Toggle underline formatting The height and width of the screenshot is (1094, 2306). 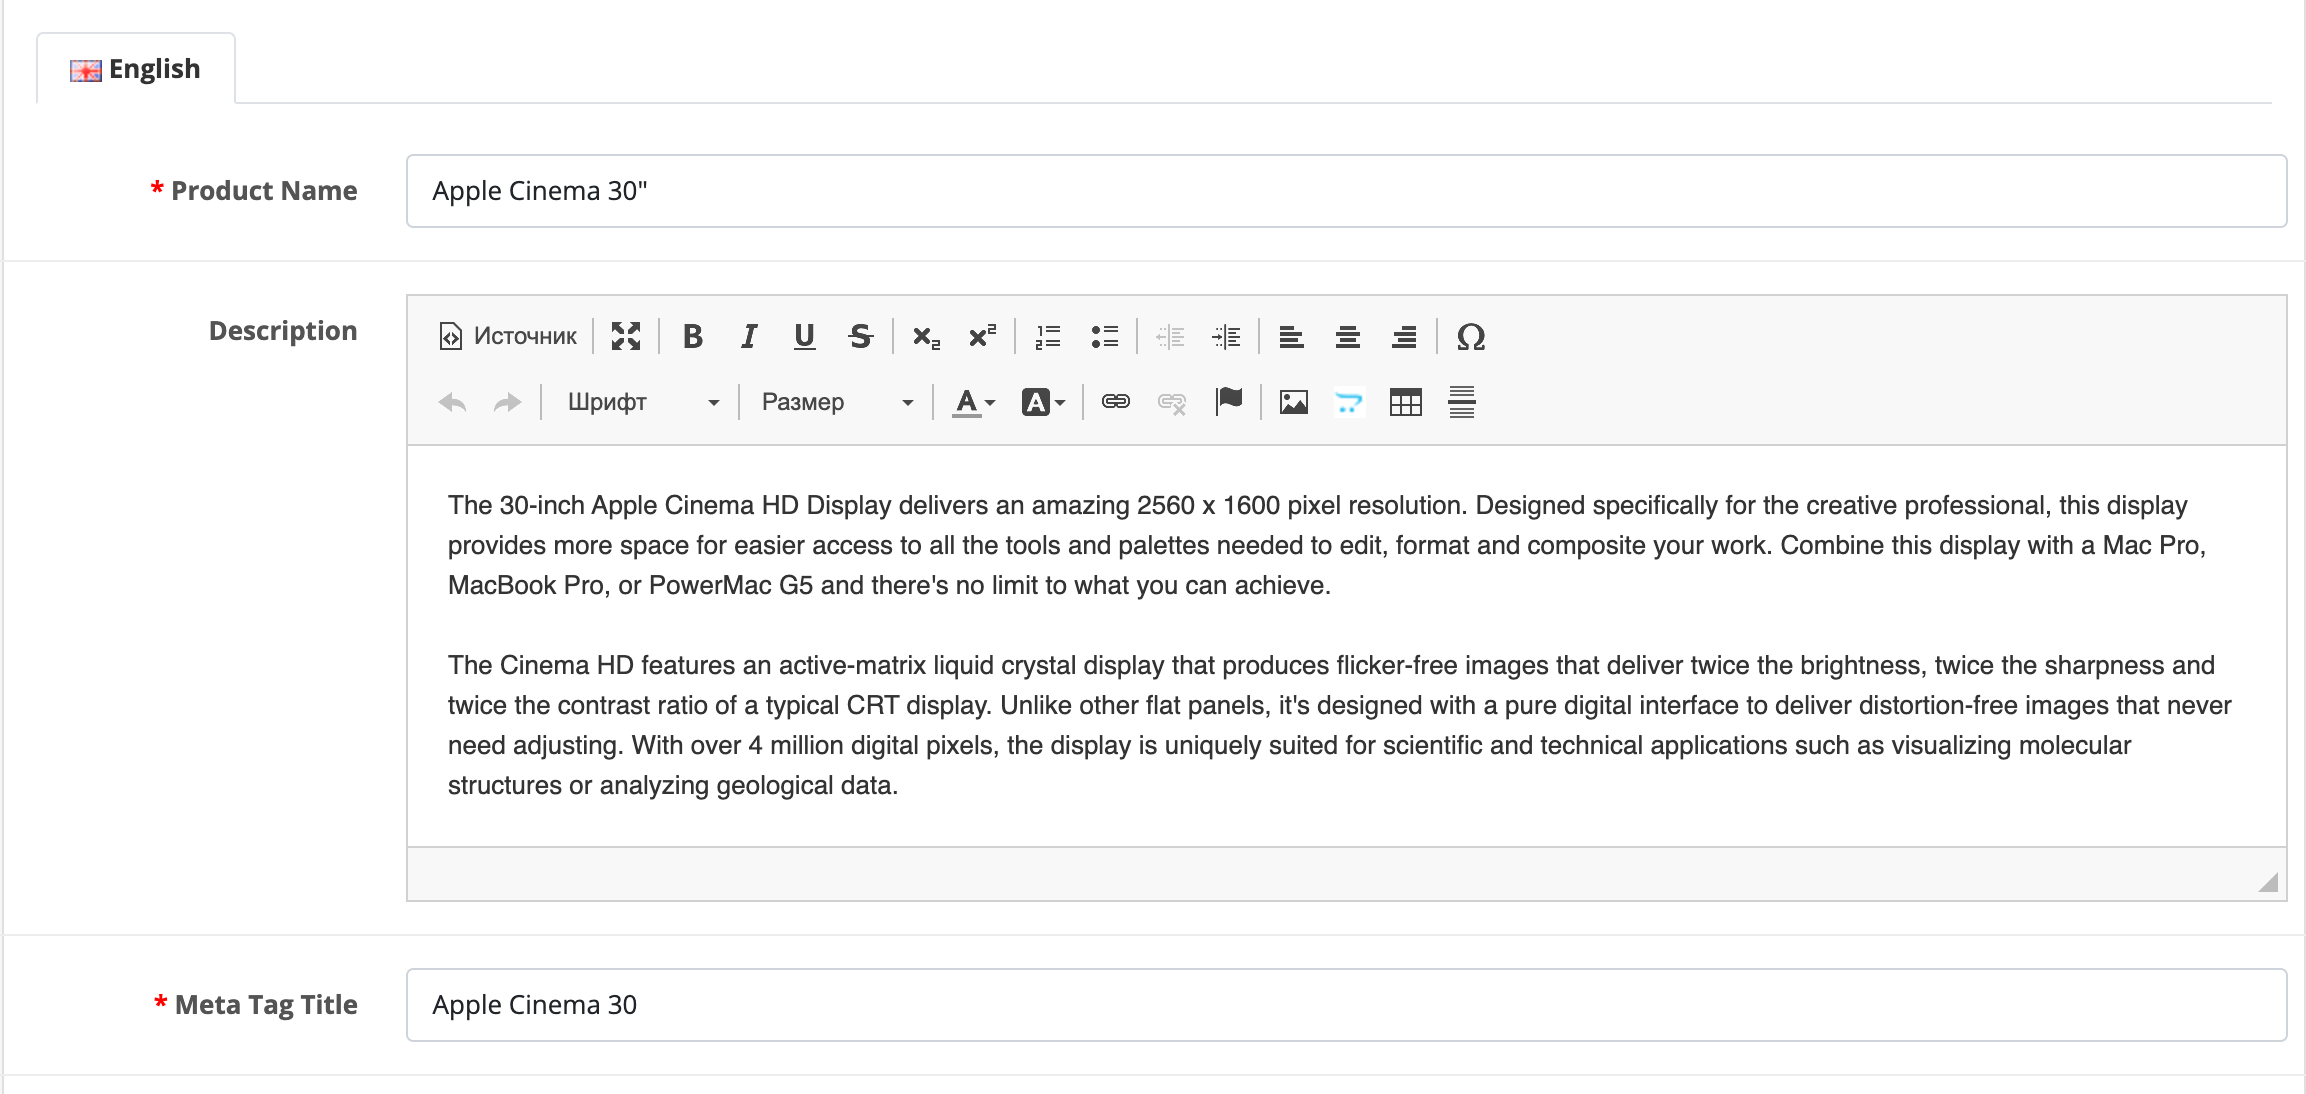(x=804, y=336)
